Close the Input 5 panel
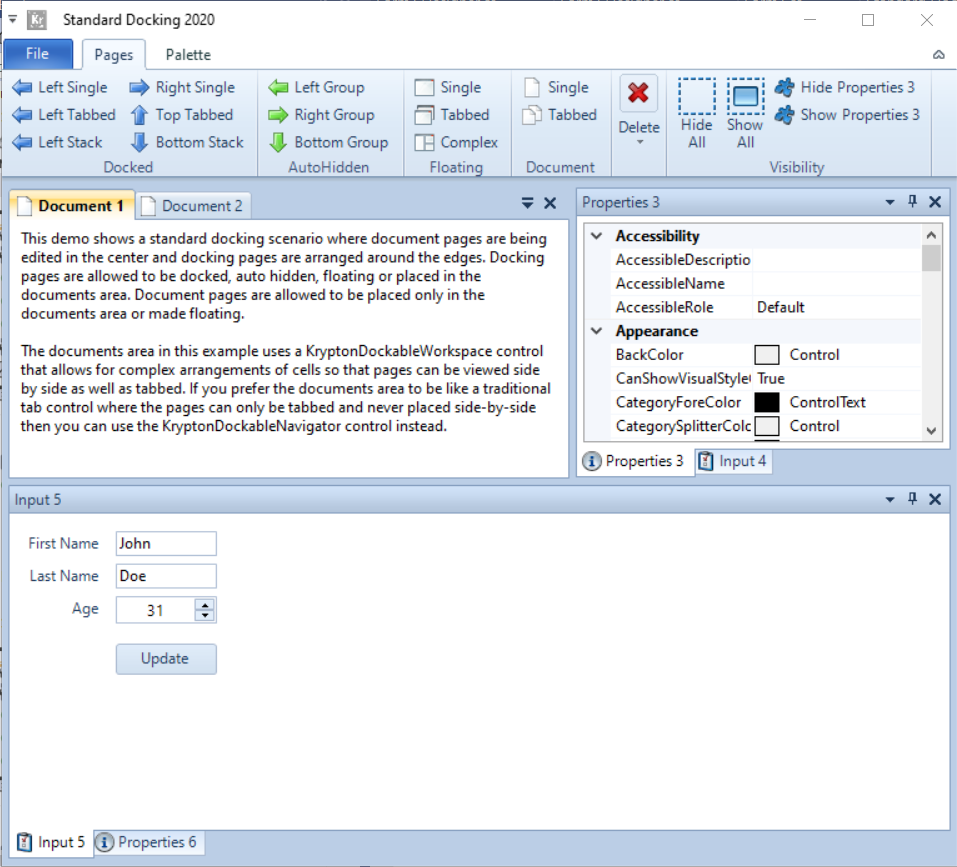This screenshot has height=867, width=957. pos(935,499)
